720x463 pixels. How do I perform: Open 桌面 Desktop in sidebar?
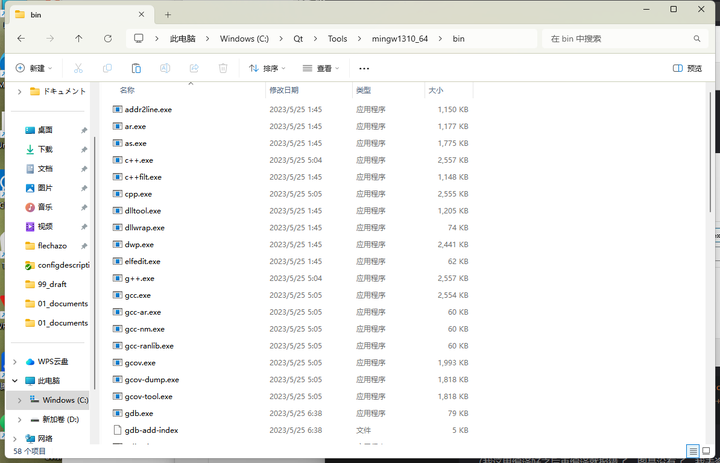pos(45,130)
